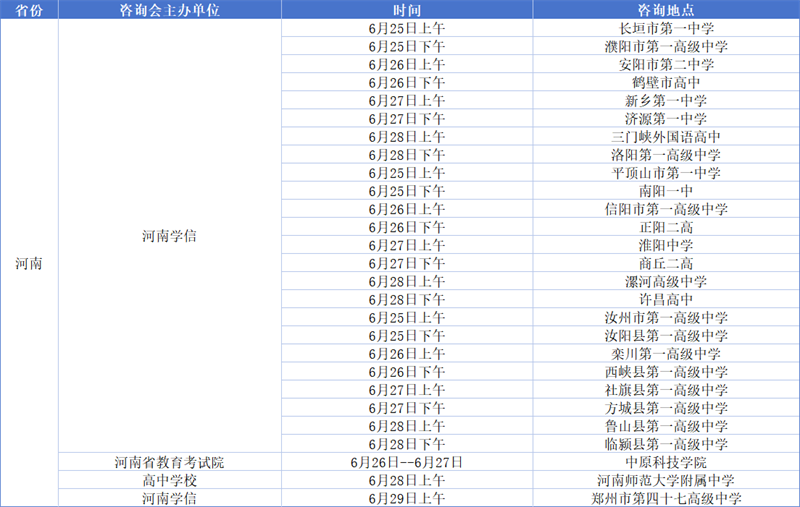Select the time cell in the 鹤壁市高中 row
This screenshot has width=800, height=507.
pos(407,83)
